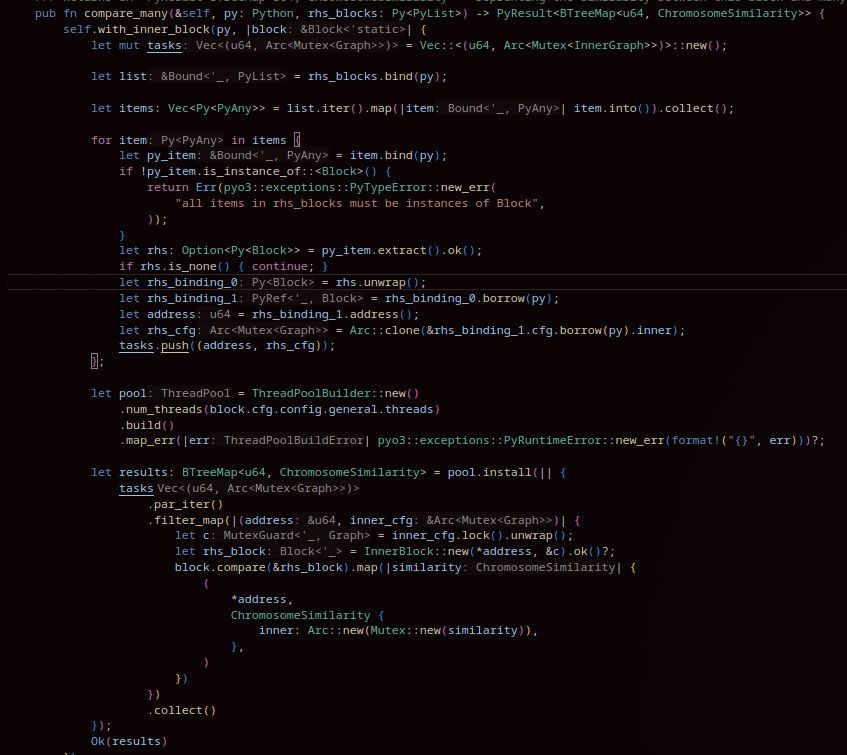Image resolution: width=847 pixels, height=755 pixels.
Task: Click with_inner_block method call
Action: (153, 29)
